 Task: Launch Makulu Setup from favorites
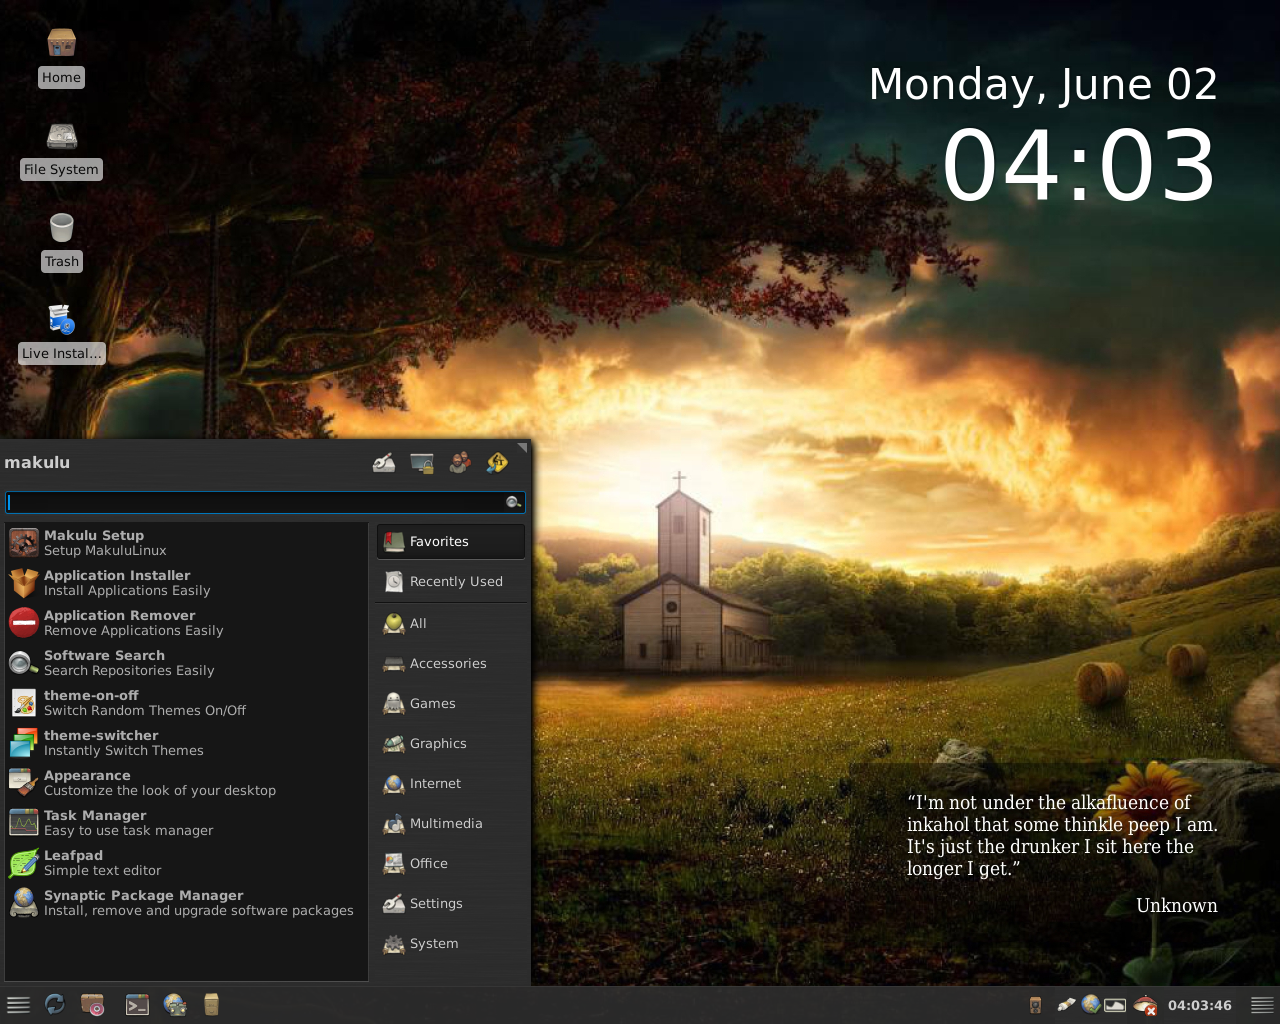pyautogui.click(x=187, y=543)
